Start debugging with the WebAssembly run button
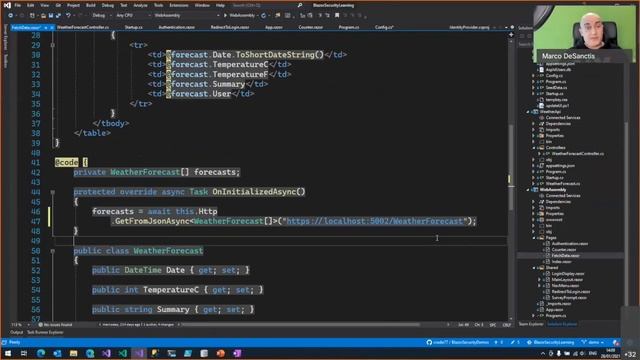This screenshot has width=640, height=360. pyautogui.click(x=240, y=16)
